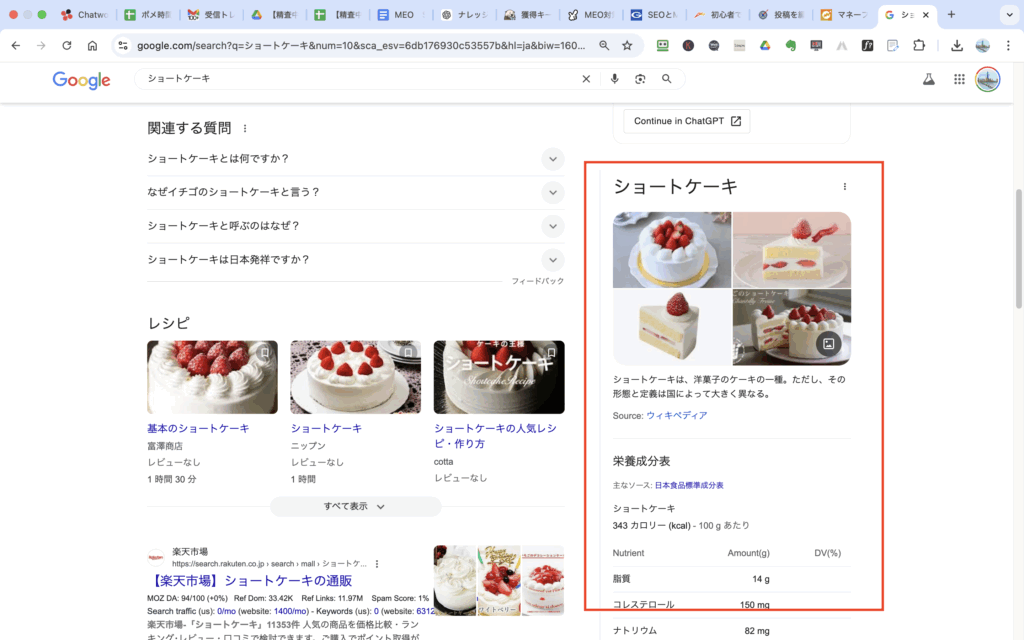
Task: Select the 343 カロリー (kcal) text
Action: (651, 526)
